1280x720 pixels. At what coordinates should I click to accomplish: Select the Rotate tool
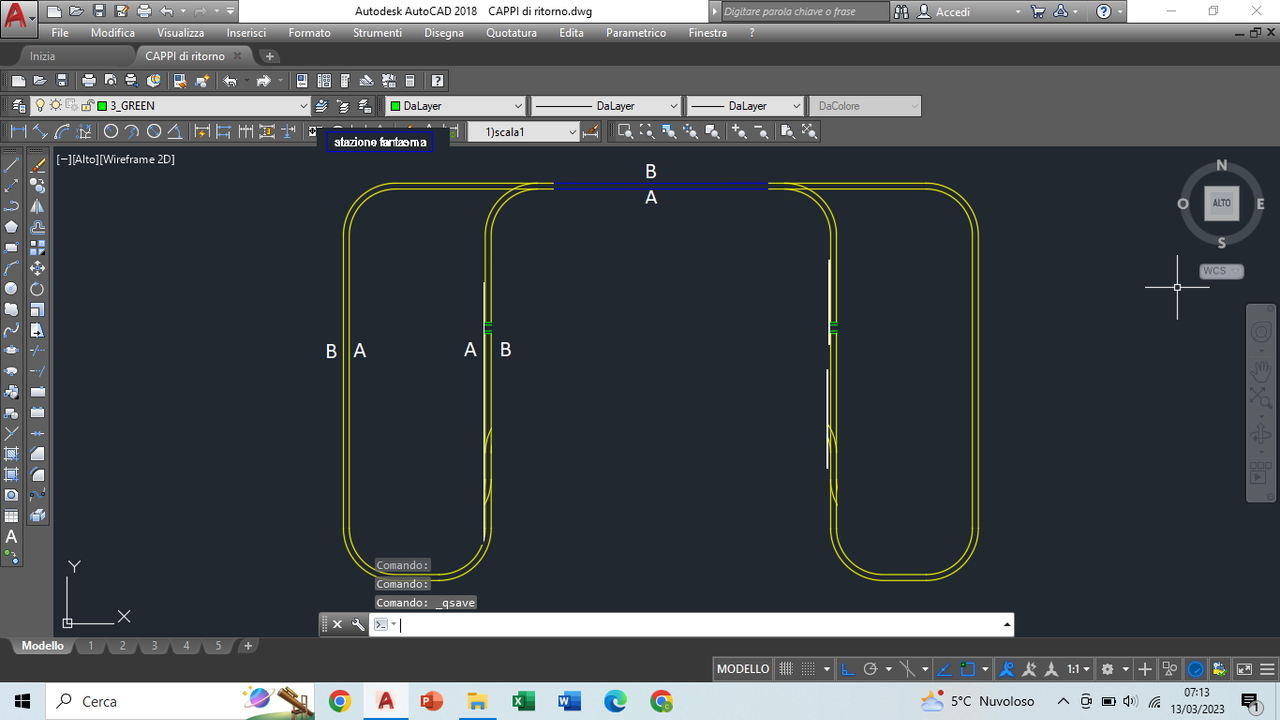click(37, 289)
